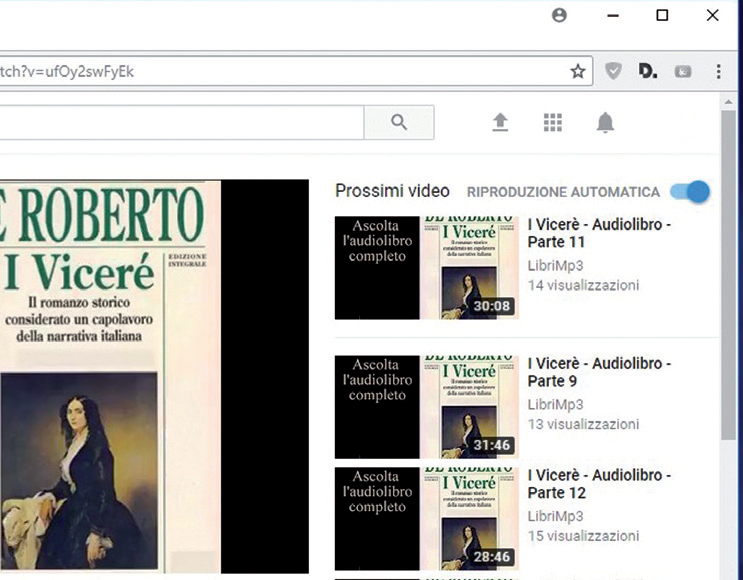Screen dimensions: 743x580
Task: Close the browser window
Action: click(712, 16)
